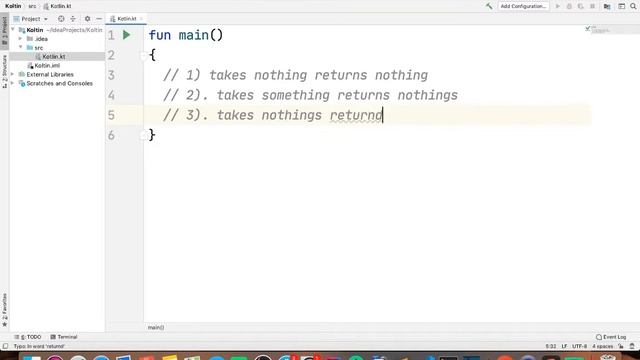Click the Run Anything toolbar icon
The image size is (640, 360).
tap(621, 6)
